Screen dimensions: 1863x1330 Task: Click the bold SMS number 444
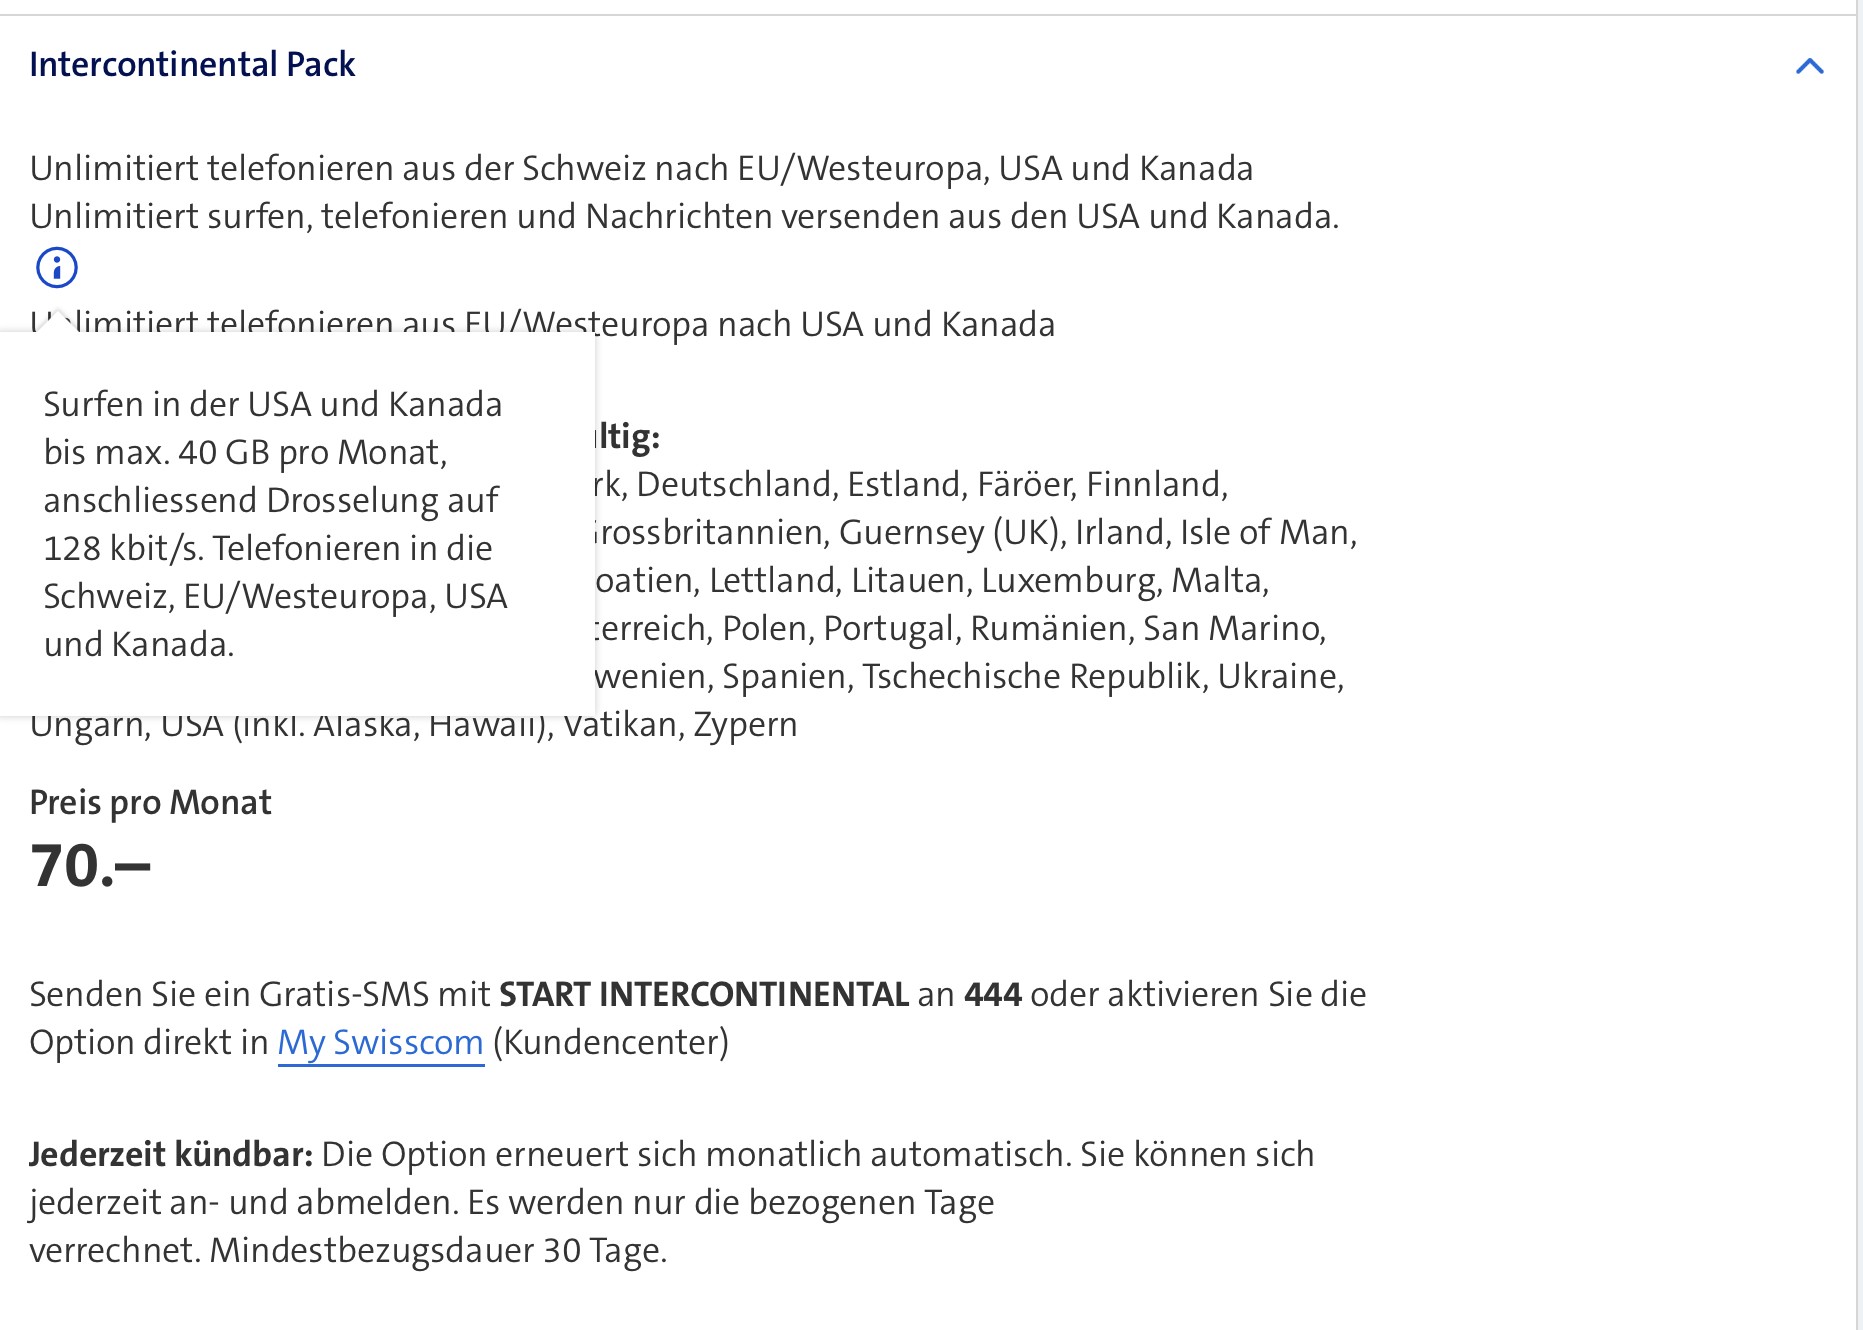click(x=992, y=994)
